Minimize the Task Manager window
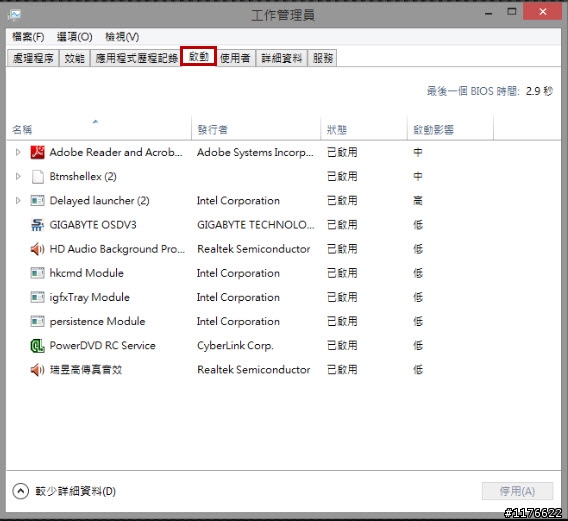 (489, 13)
